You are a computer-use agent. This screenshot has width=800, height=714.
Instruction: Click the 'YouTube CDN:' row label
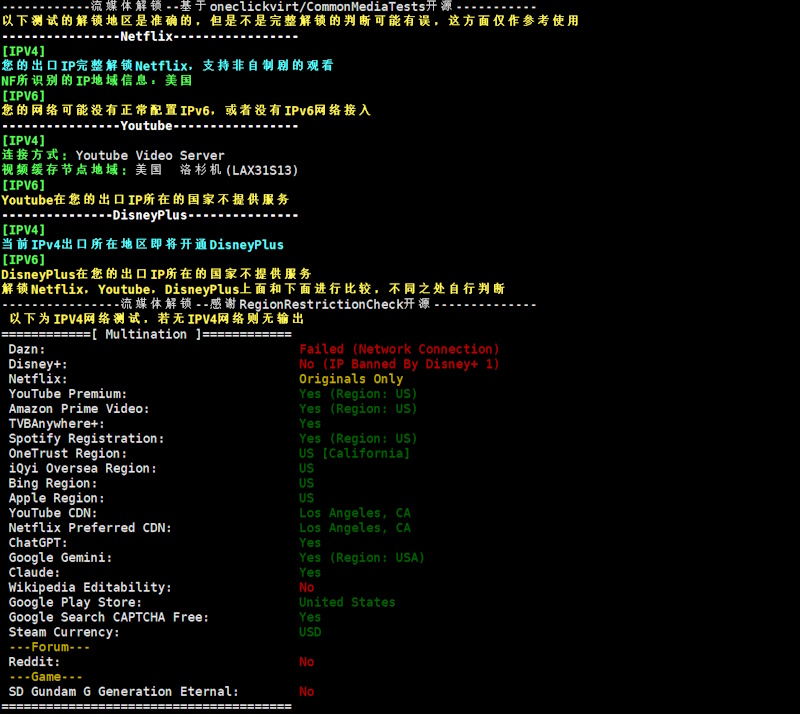[x=53, y=513]
